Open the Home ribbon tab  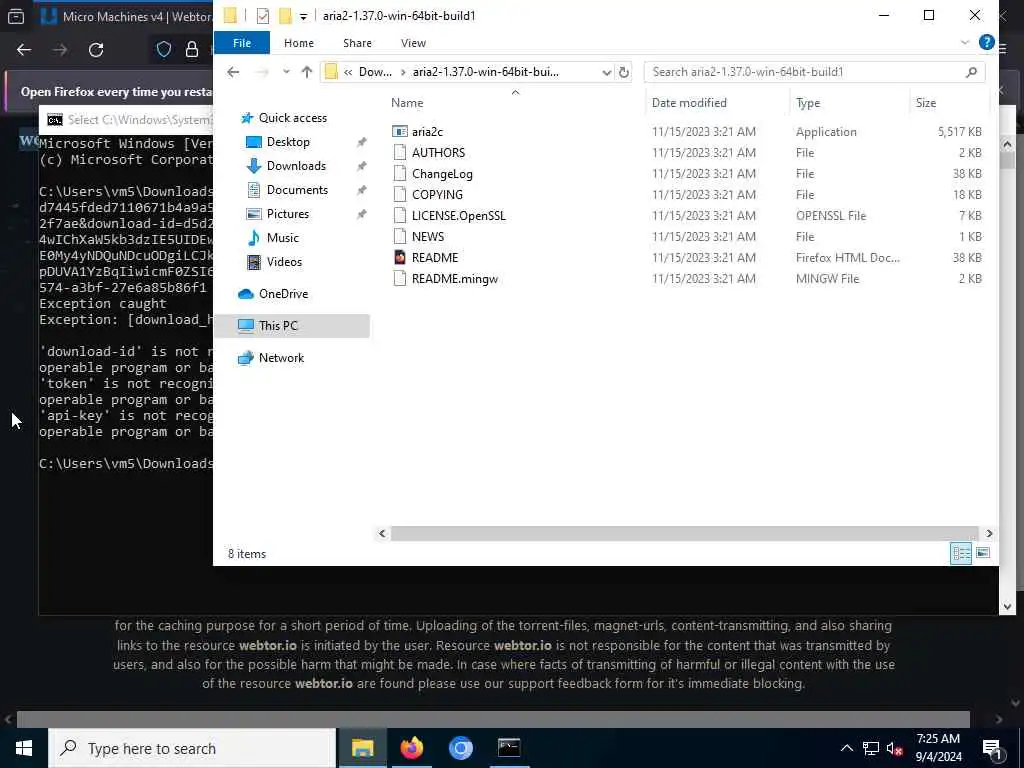[298, 42]
